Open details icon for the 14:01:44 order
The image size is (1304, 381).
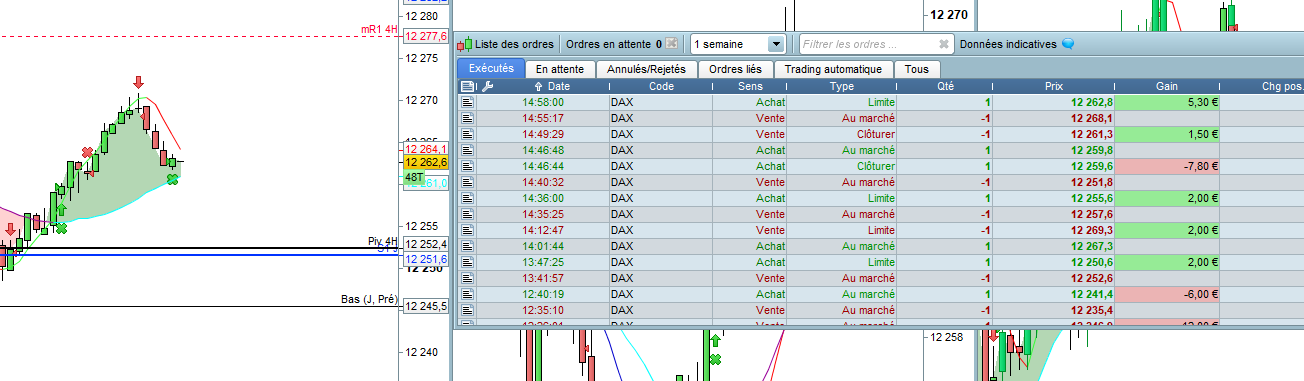tap(467, 246)
